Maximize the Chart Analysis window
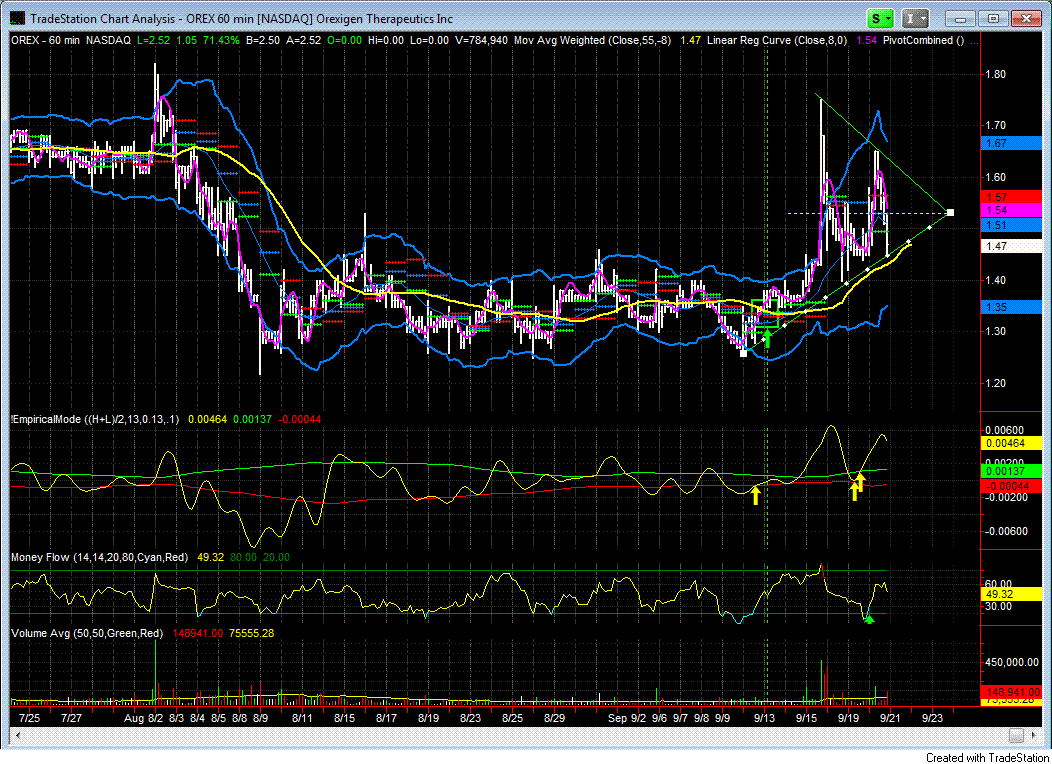 (994, 19)
